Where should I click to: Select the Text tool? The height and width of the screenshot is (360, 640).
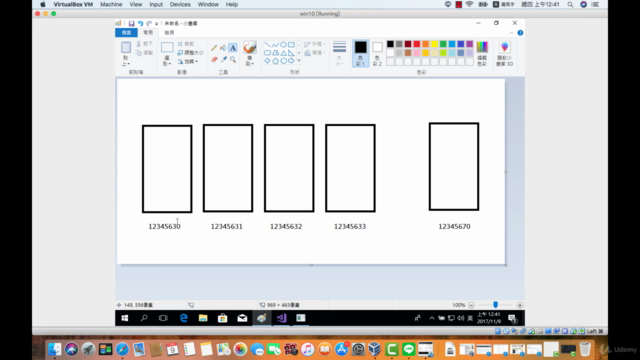[233, 48]
